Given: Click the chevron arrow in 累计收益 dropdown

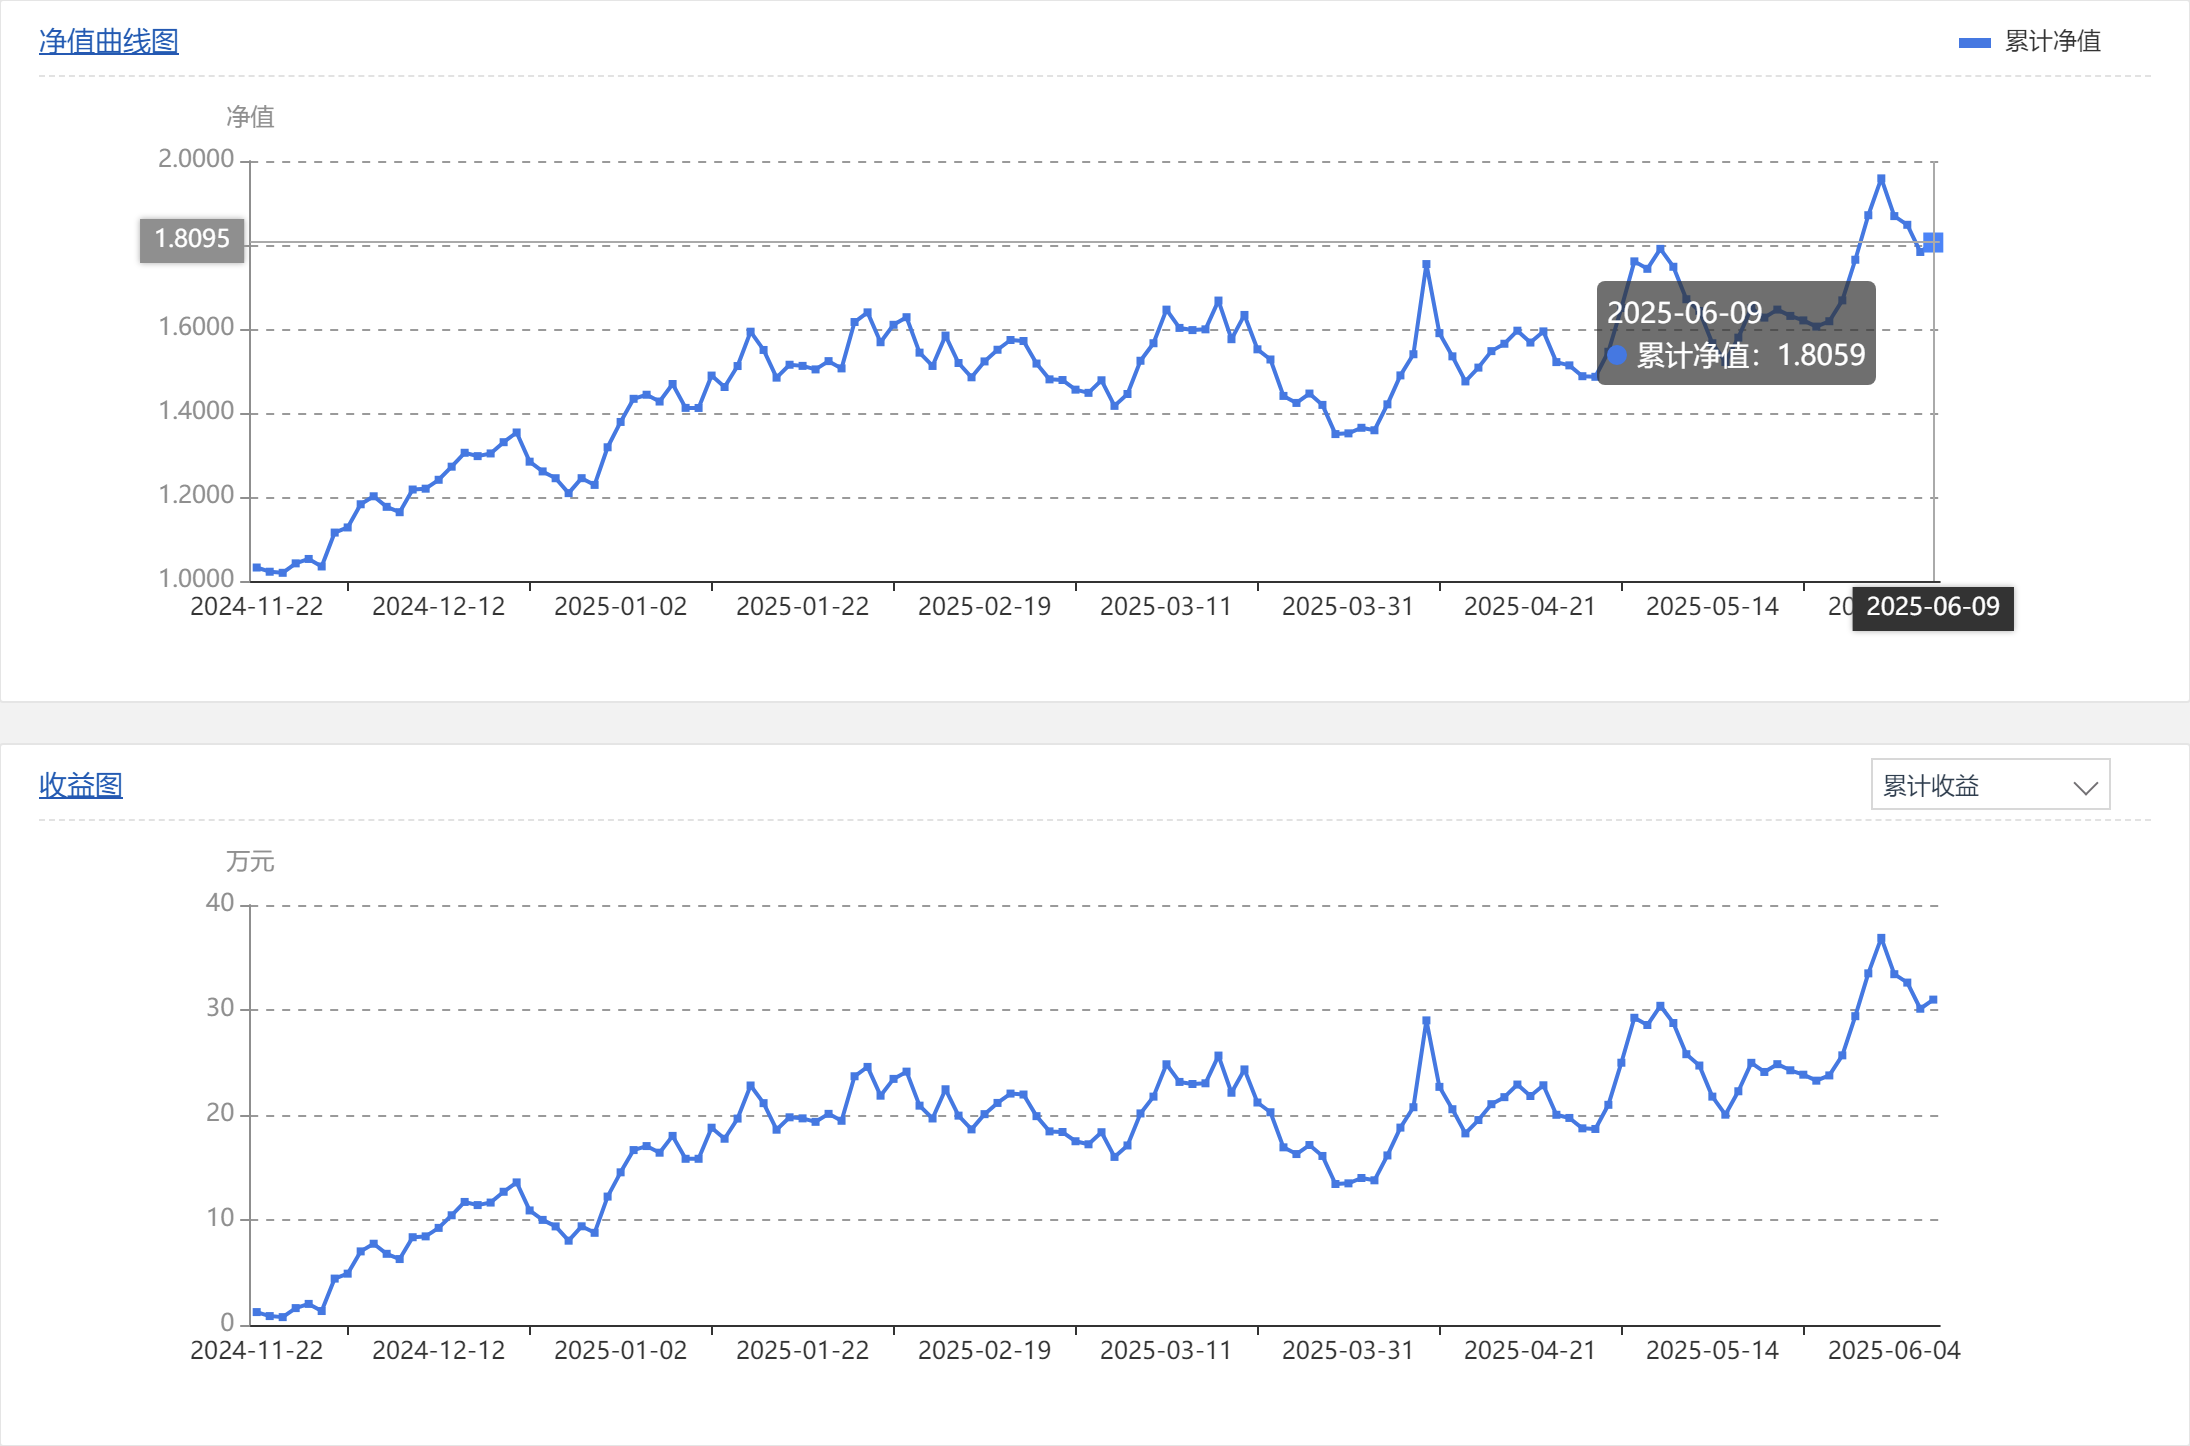Looking at the screenshot, I should [x=2085, y=787].
